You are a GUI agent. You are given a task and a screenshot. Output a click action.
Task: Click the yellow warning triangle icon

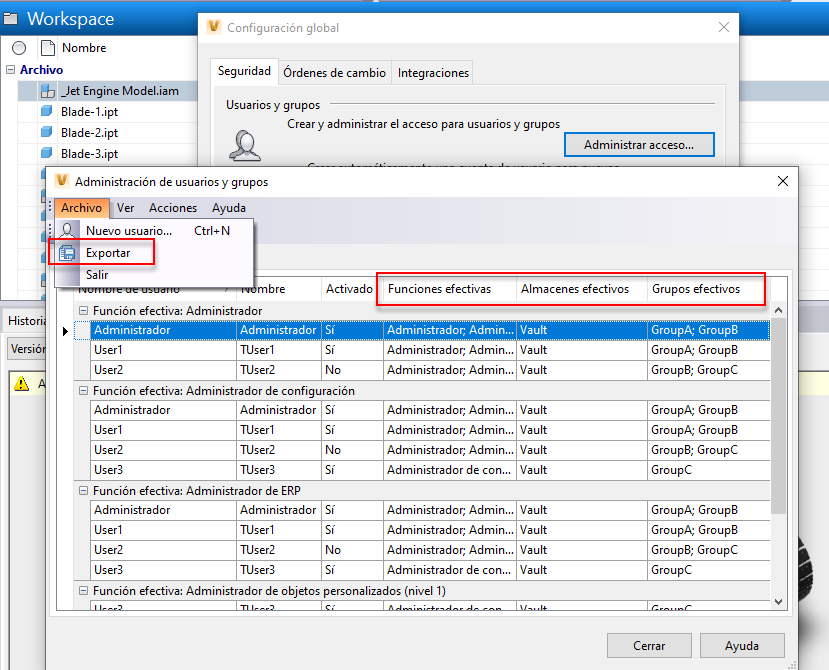(21, 383)
